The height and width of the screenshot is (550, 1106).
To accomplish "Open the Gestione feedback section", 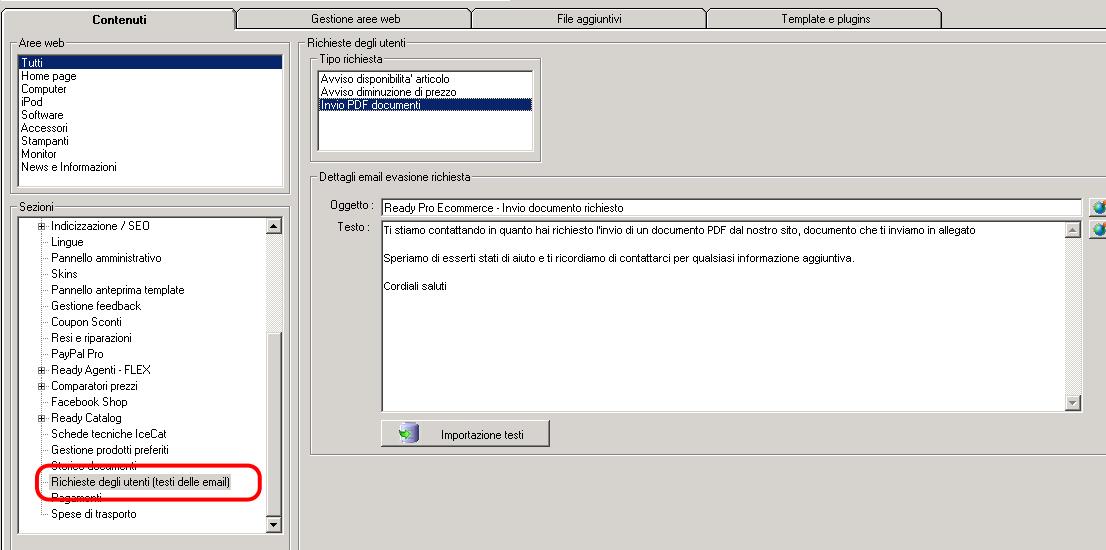I will pyautogui.click(x=96, y=306).
